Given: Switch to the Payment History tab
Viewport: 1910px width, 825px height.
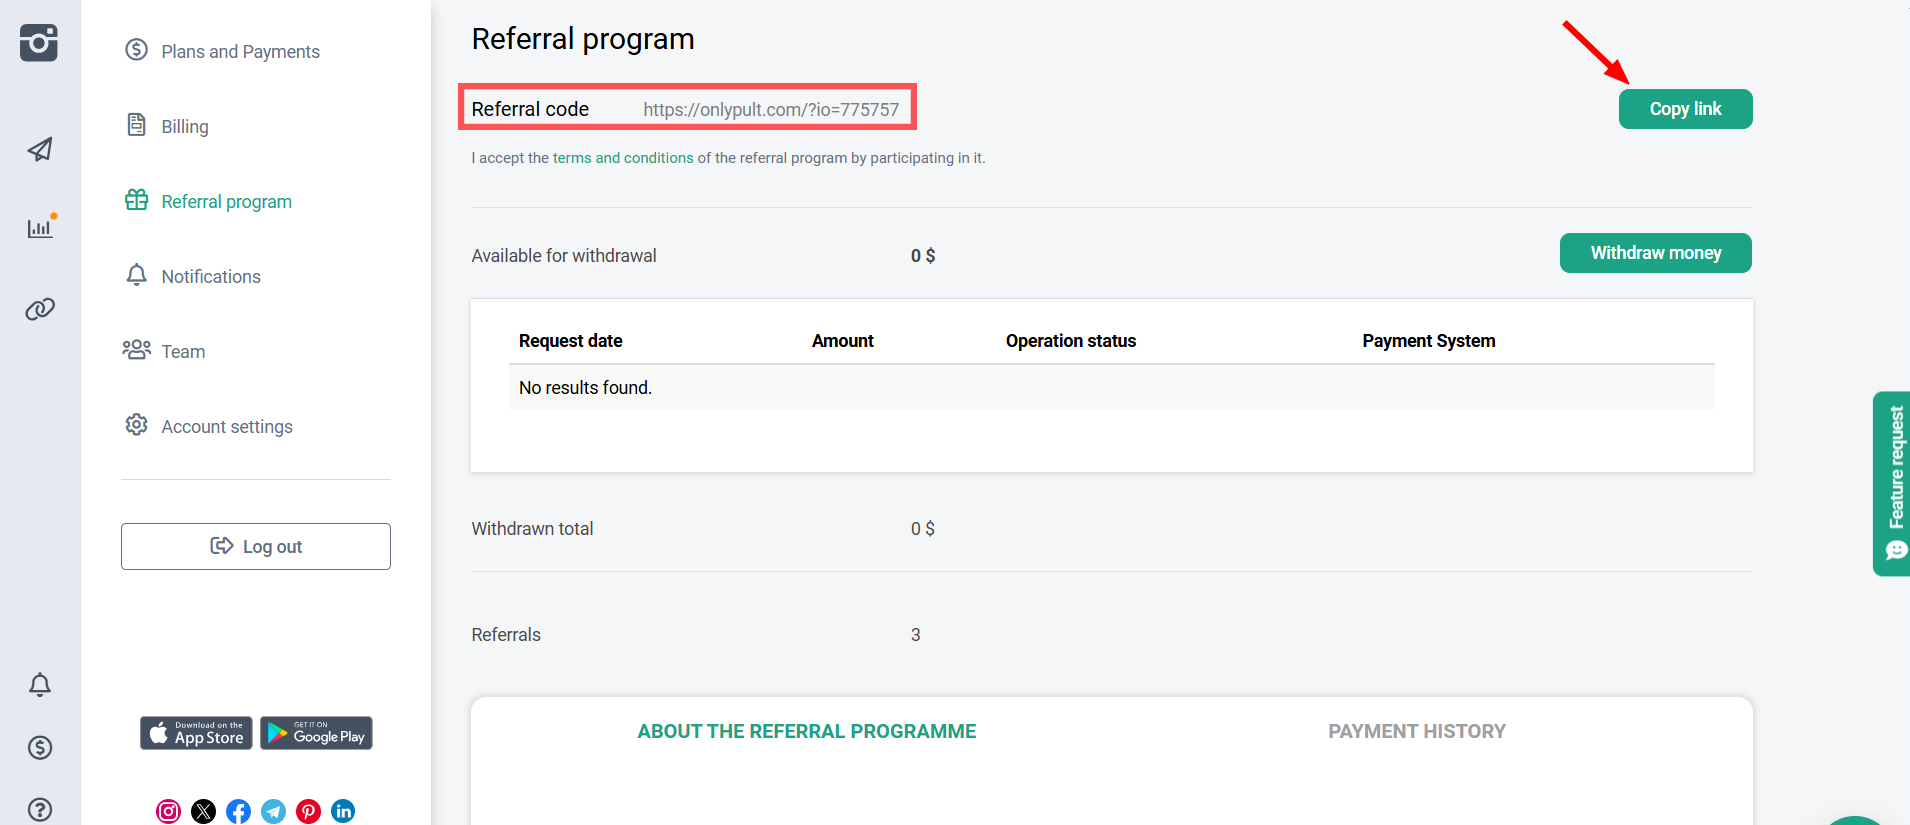Looking at the screenshot, I should click(x=1416, y=732).
